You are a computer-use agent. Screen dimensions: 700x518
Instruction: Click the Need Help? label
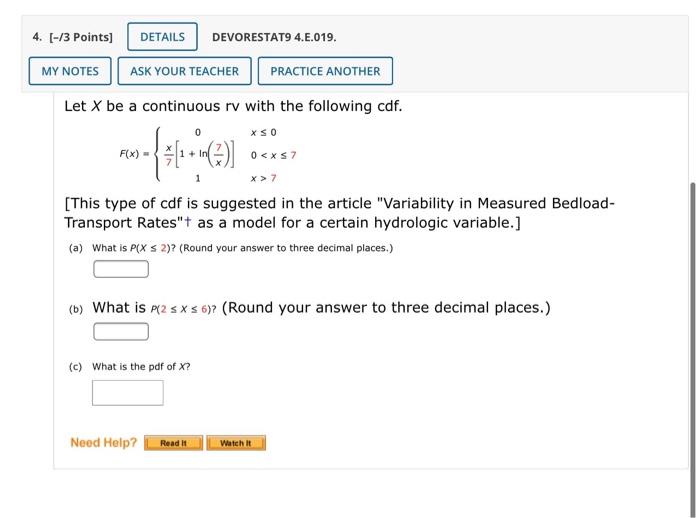tap(104, 443)
